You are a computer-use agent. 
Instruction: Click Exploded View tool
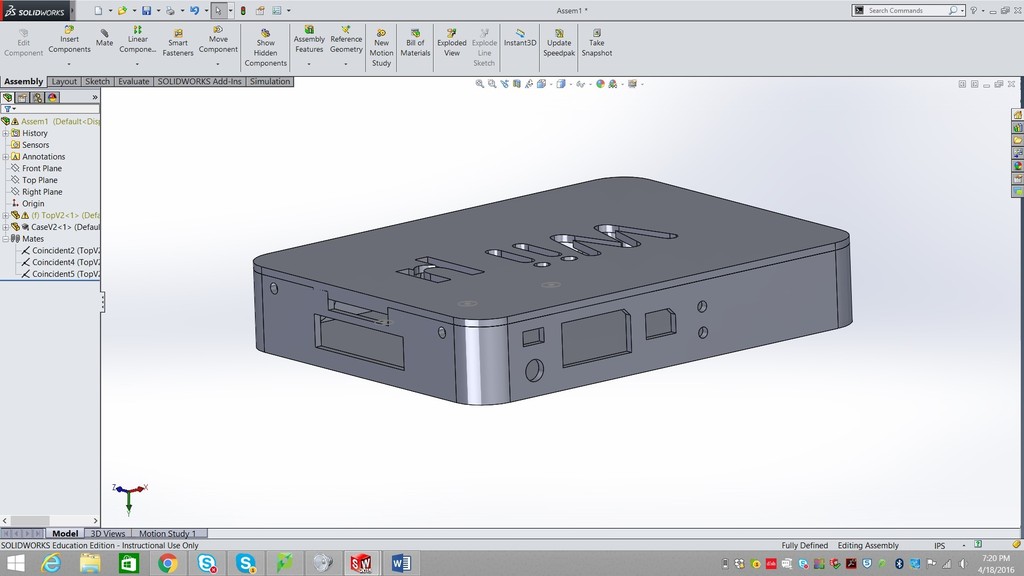point(452,42)
